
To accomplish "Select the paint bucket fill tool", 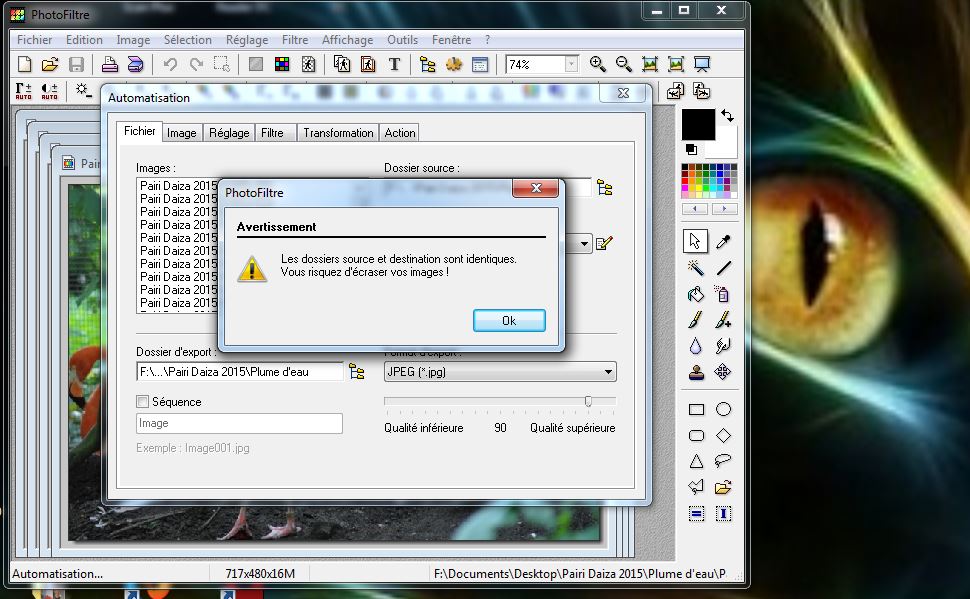I will click(695, 294).
